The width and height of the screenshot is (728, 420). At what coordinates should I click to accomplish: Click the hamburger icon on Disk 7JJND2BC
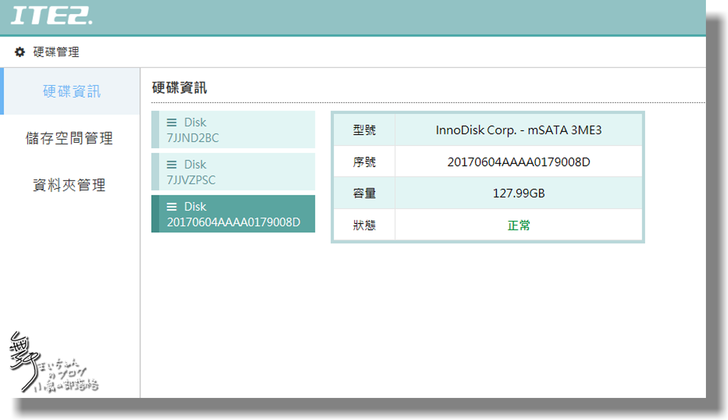click(x=171, y=122)
